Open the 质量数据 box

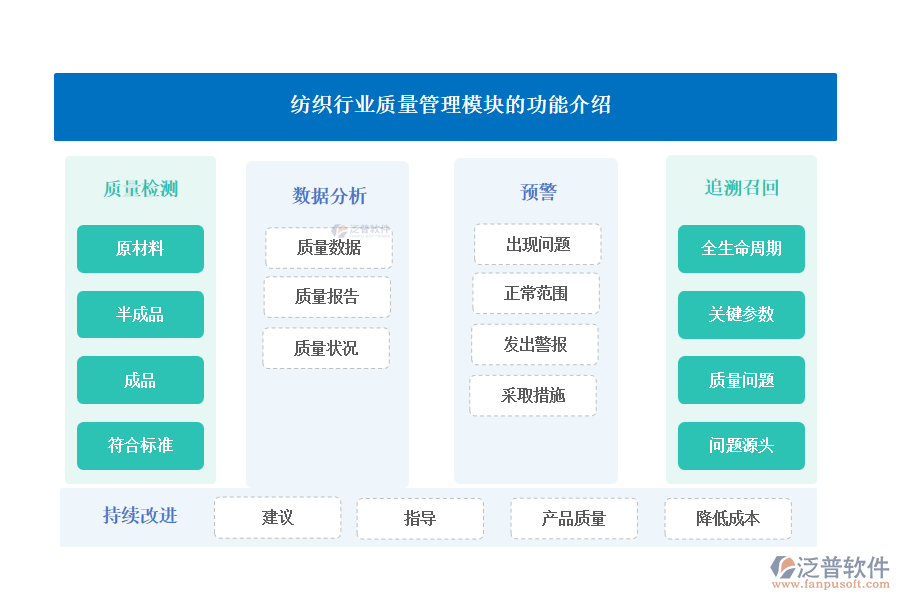pos(328,248)
